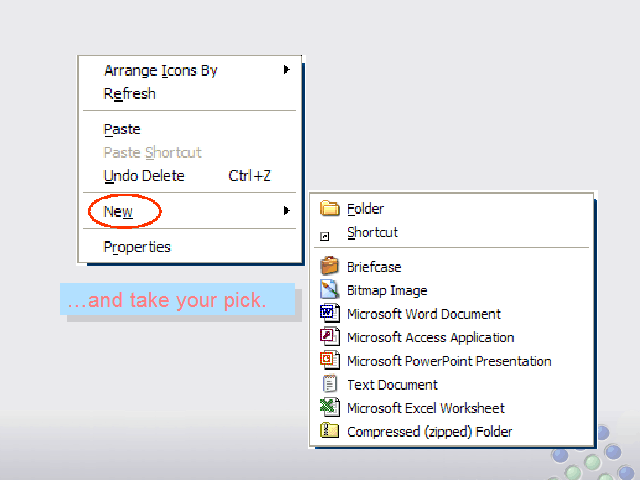This screenshot has height=480, width=640.
Task: Click the Microsoft Access Application icon
Action: pos(329,337)
